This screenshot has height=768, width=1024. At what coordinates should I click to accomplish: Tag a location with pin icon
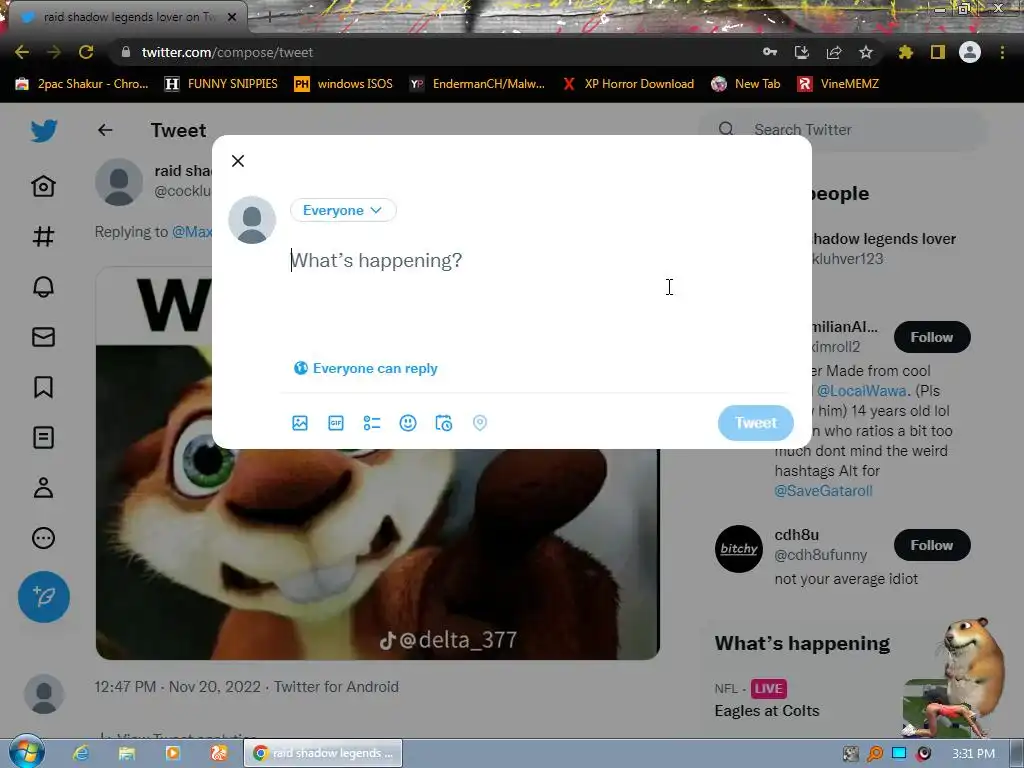click(479, 423)
